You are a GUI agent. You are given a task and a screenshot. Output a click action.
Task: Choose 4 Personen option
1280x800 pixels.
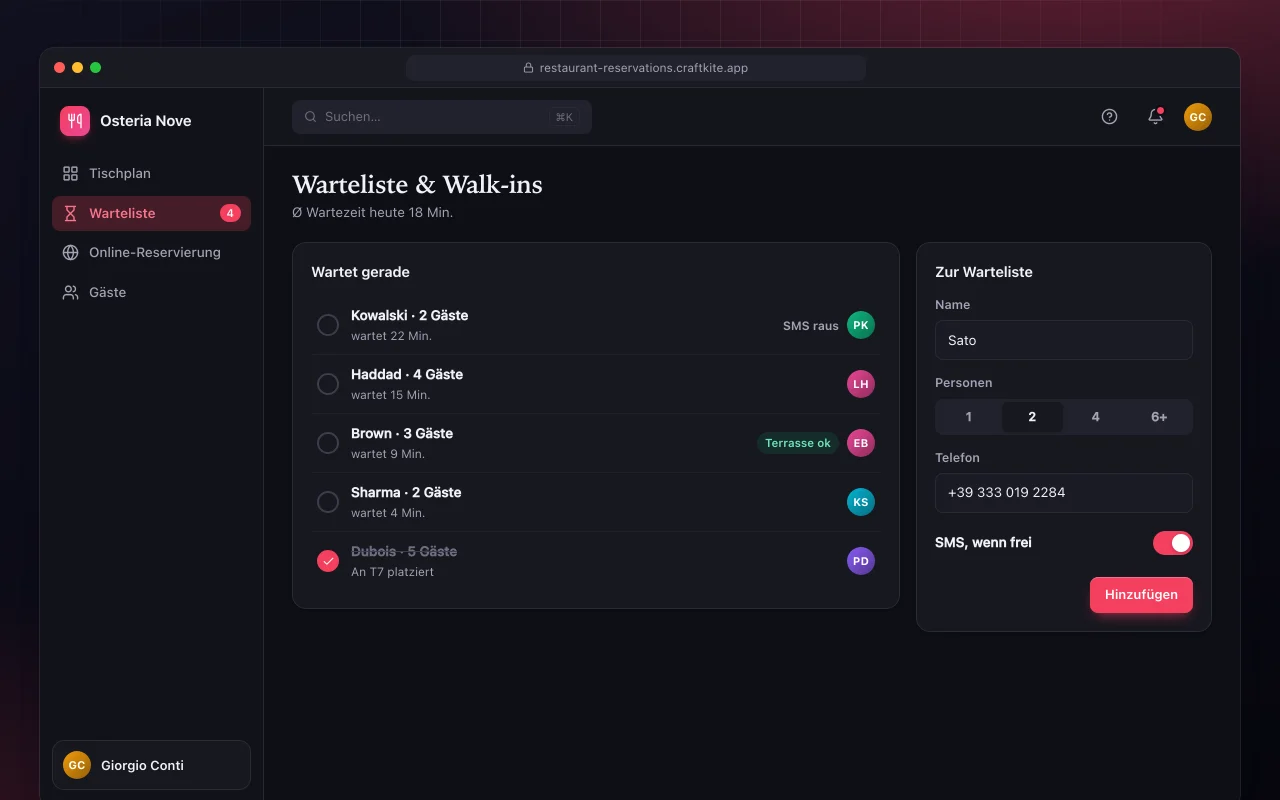[1096, 417]
